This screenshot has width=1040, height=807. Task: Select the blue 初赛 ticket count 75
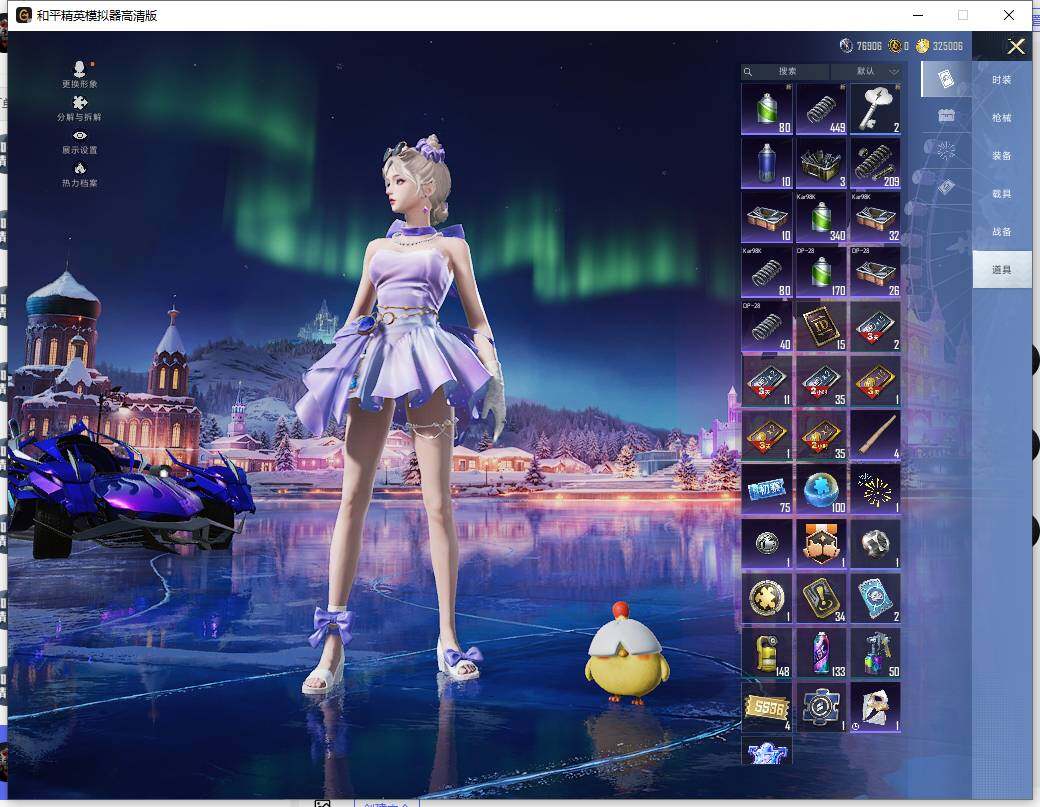click(767, 489)
